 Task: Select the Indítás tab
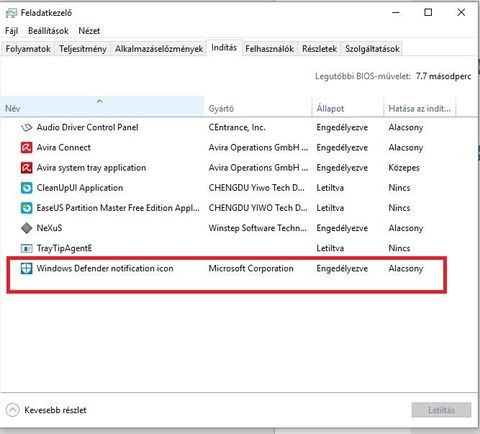tap(224, 48)
